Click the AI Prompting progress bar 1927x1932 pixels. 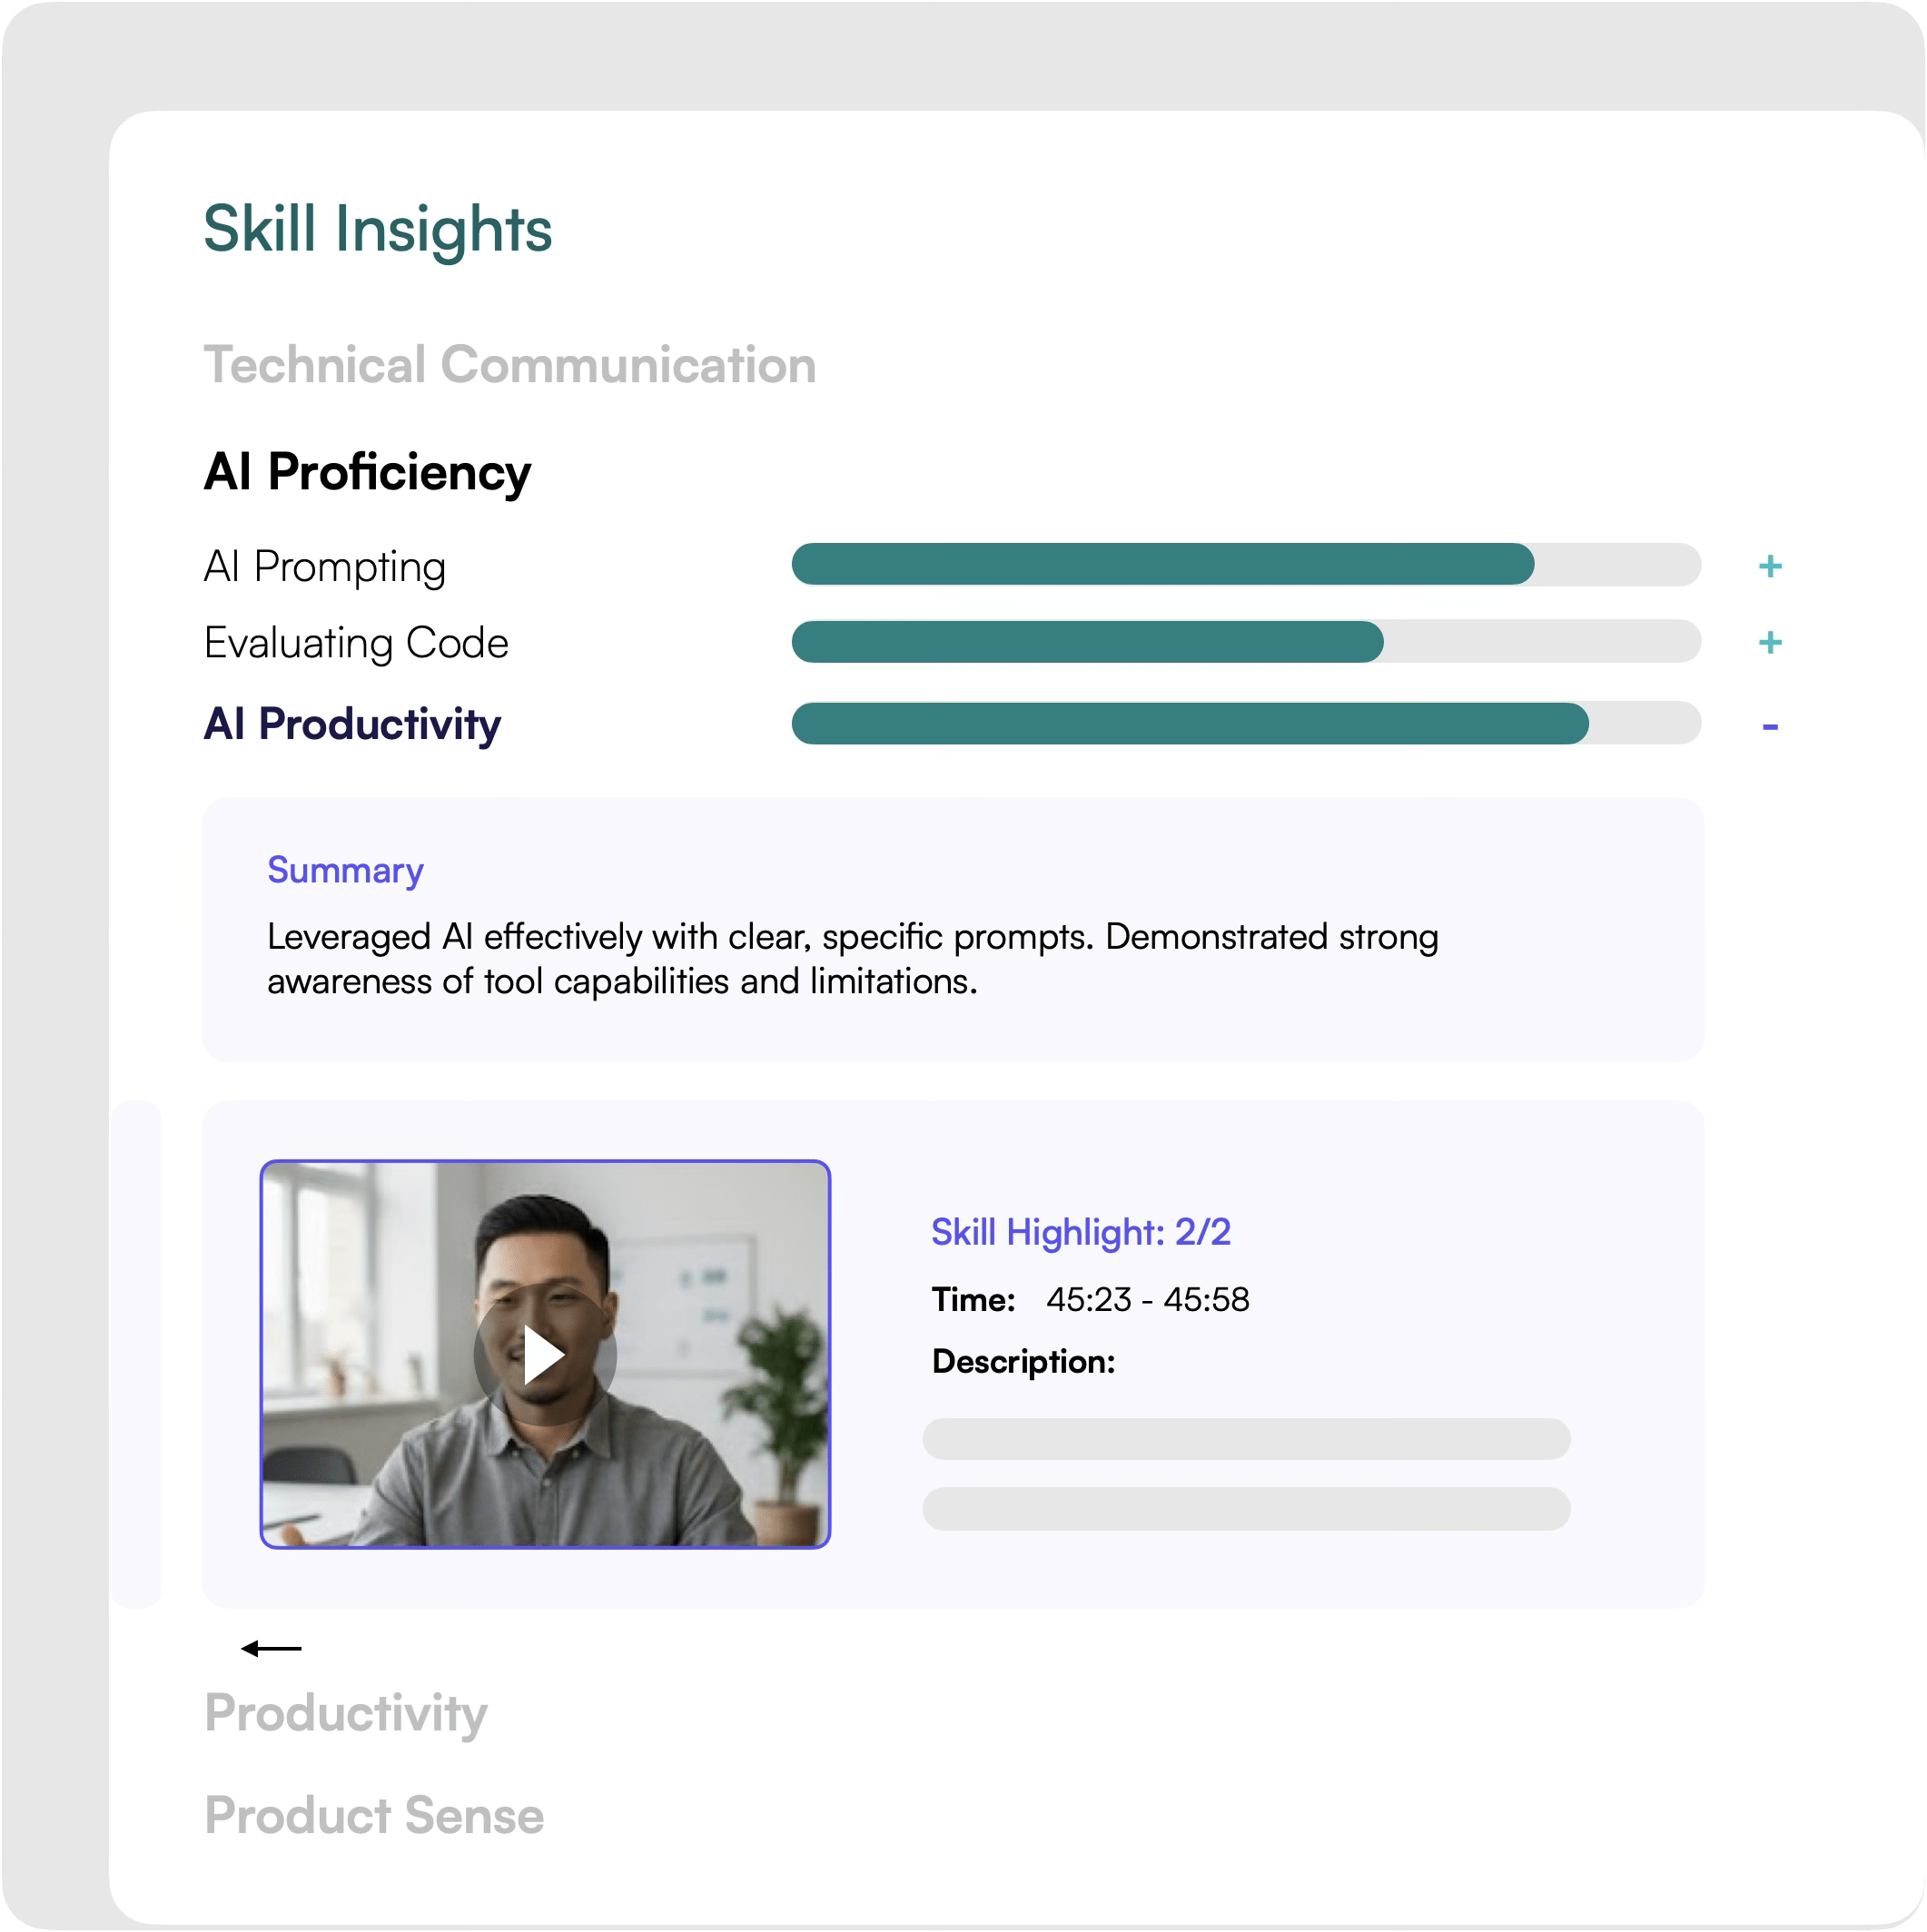[x=1245, y=565]
